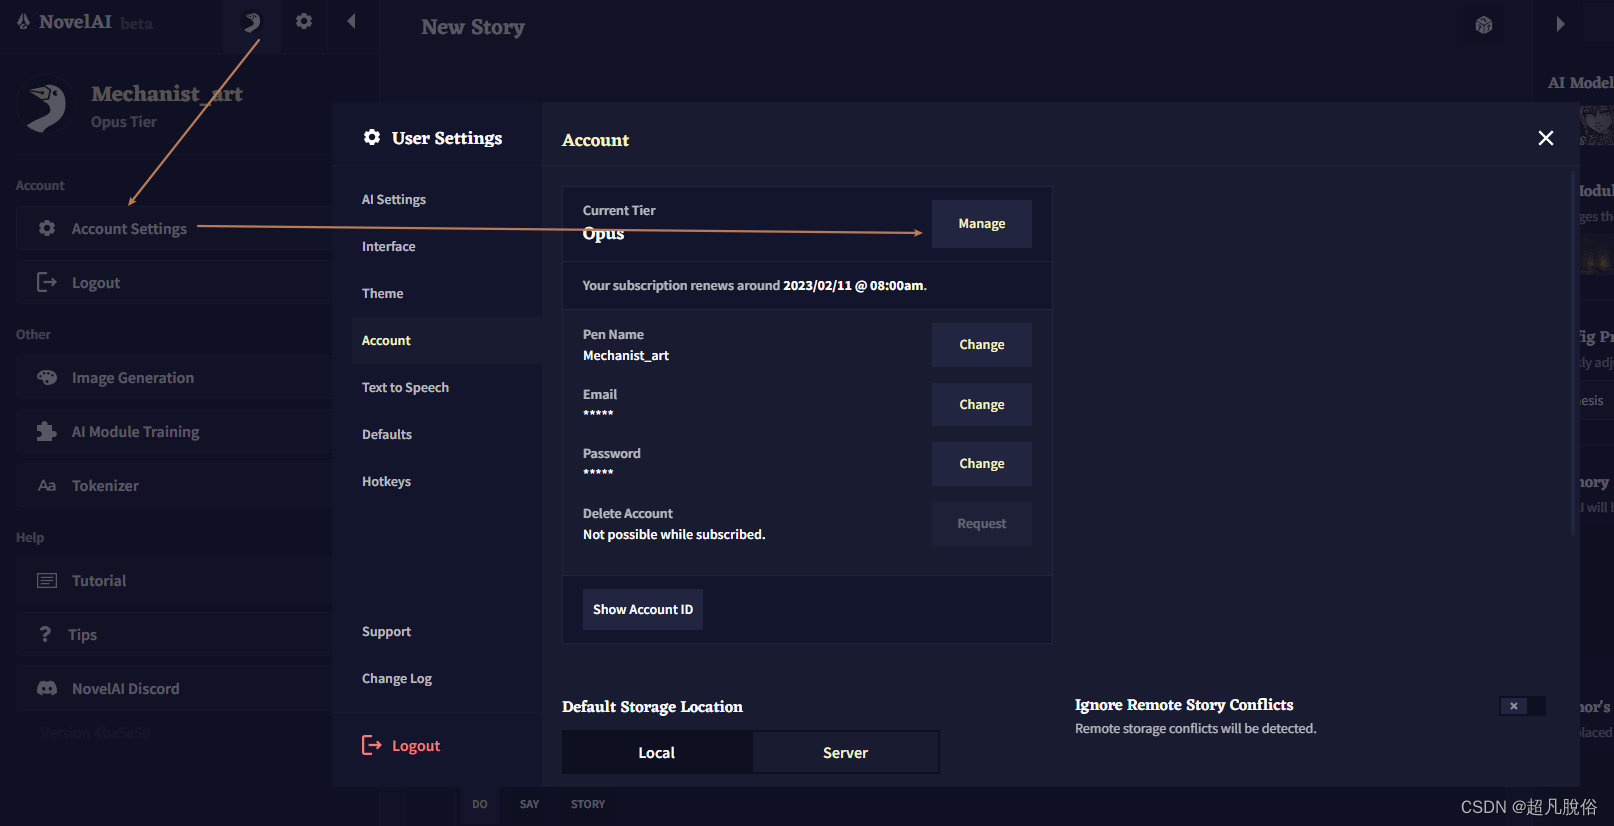Select Interface settings section
The width and height of the screenshot is (1614, 826).
click(389, 247)
